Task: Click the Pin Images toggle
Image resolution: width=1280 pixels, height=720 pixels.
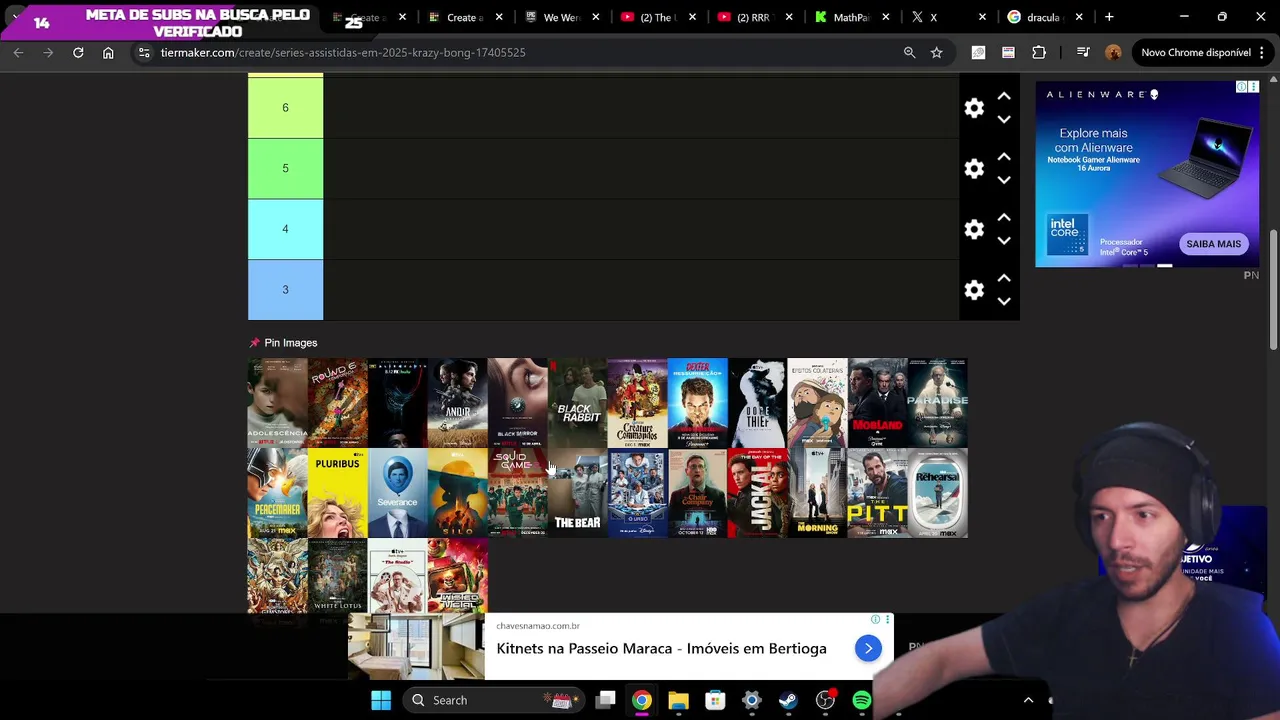Action: pyautogui.click(x=283, y=343)
